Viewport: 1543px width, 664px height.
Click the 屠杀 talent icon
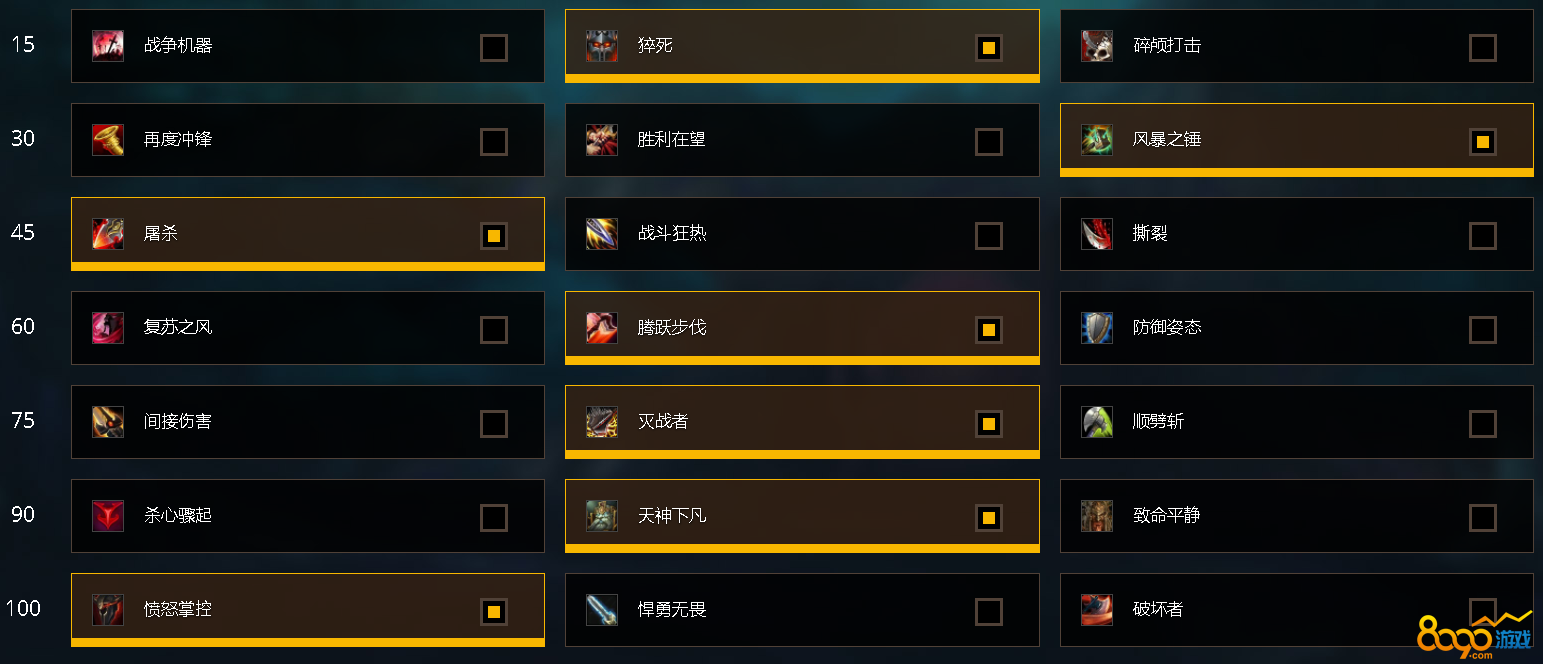tap(108, 234)
